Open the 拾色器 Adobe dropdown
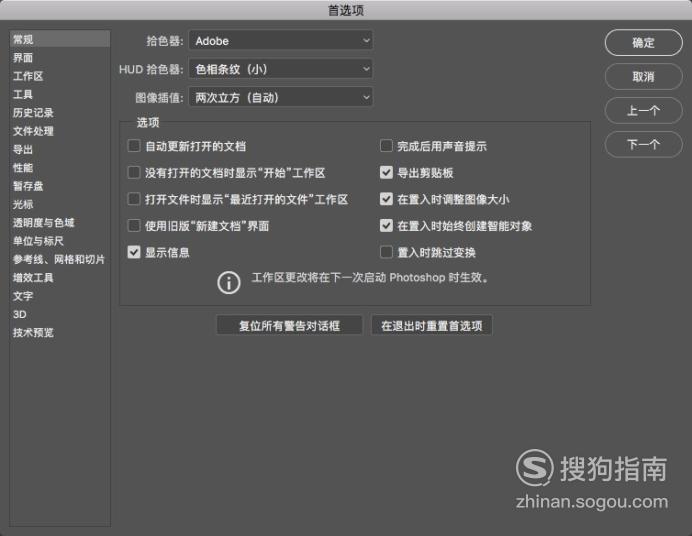This screenshot has height=536, width=692. (281, 41)
